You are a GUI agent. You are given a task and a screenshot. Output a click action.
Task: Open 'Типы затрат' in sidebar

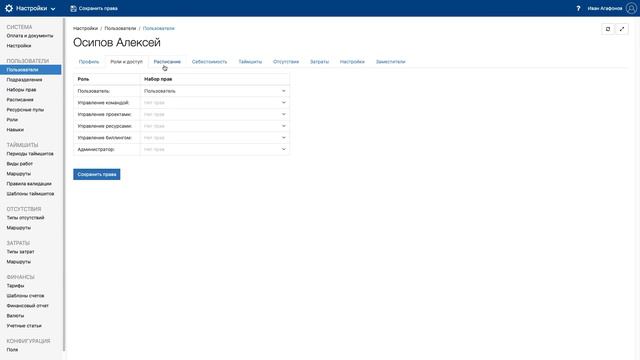(x=20, y=252)
